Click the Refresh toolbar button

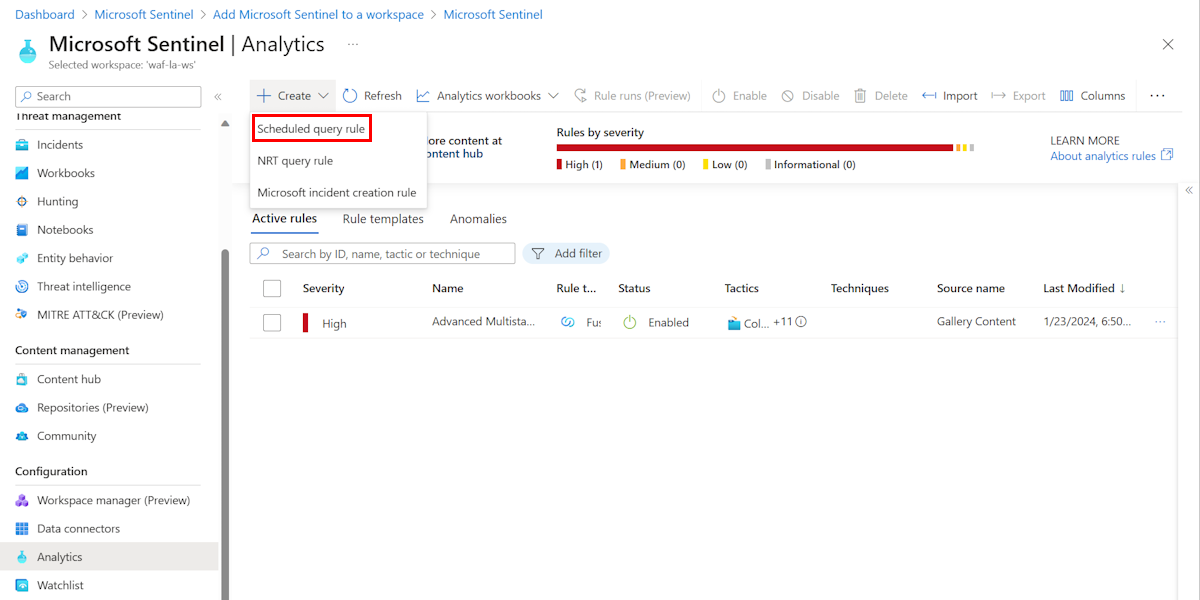click(372, 96)
